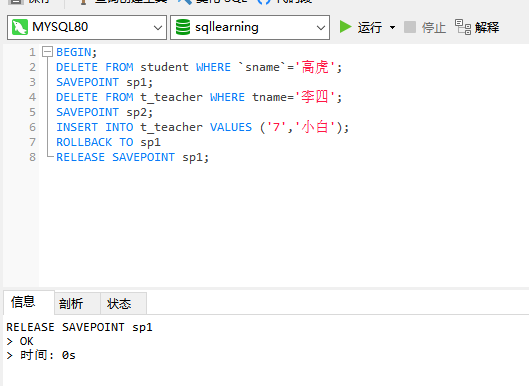Viewport: 529px width, 386px height.
Task: Click the '李四' string on line 4
Action: point(315,97)
